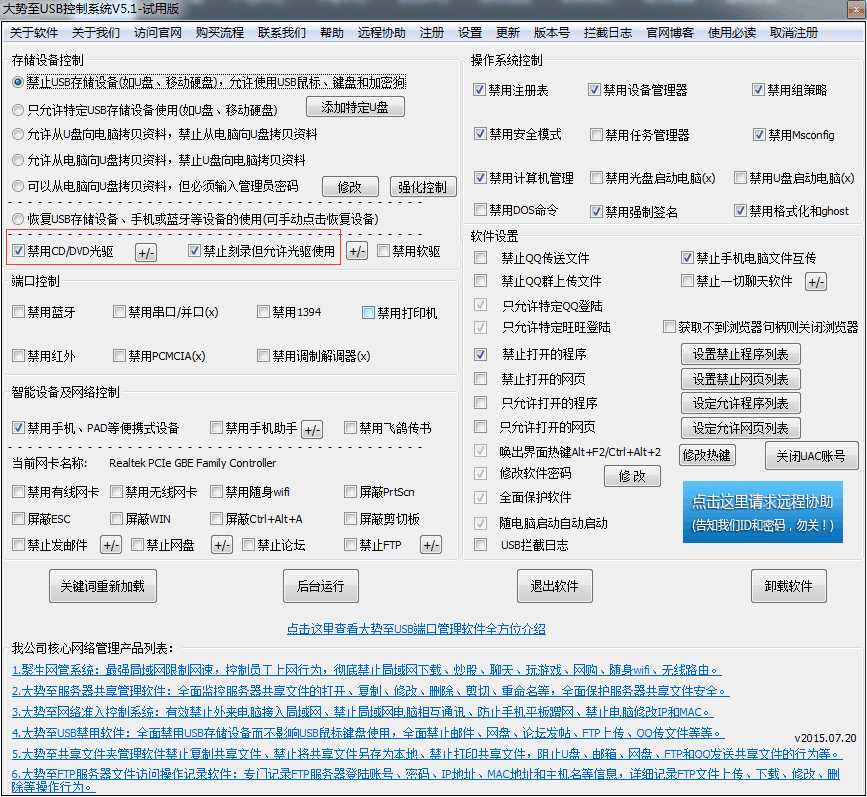This screenshot has height=797, width=867.
Task: Enable the 禁用注册表 checkbox
Action: click(479, 89)
